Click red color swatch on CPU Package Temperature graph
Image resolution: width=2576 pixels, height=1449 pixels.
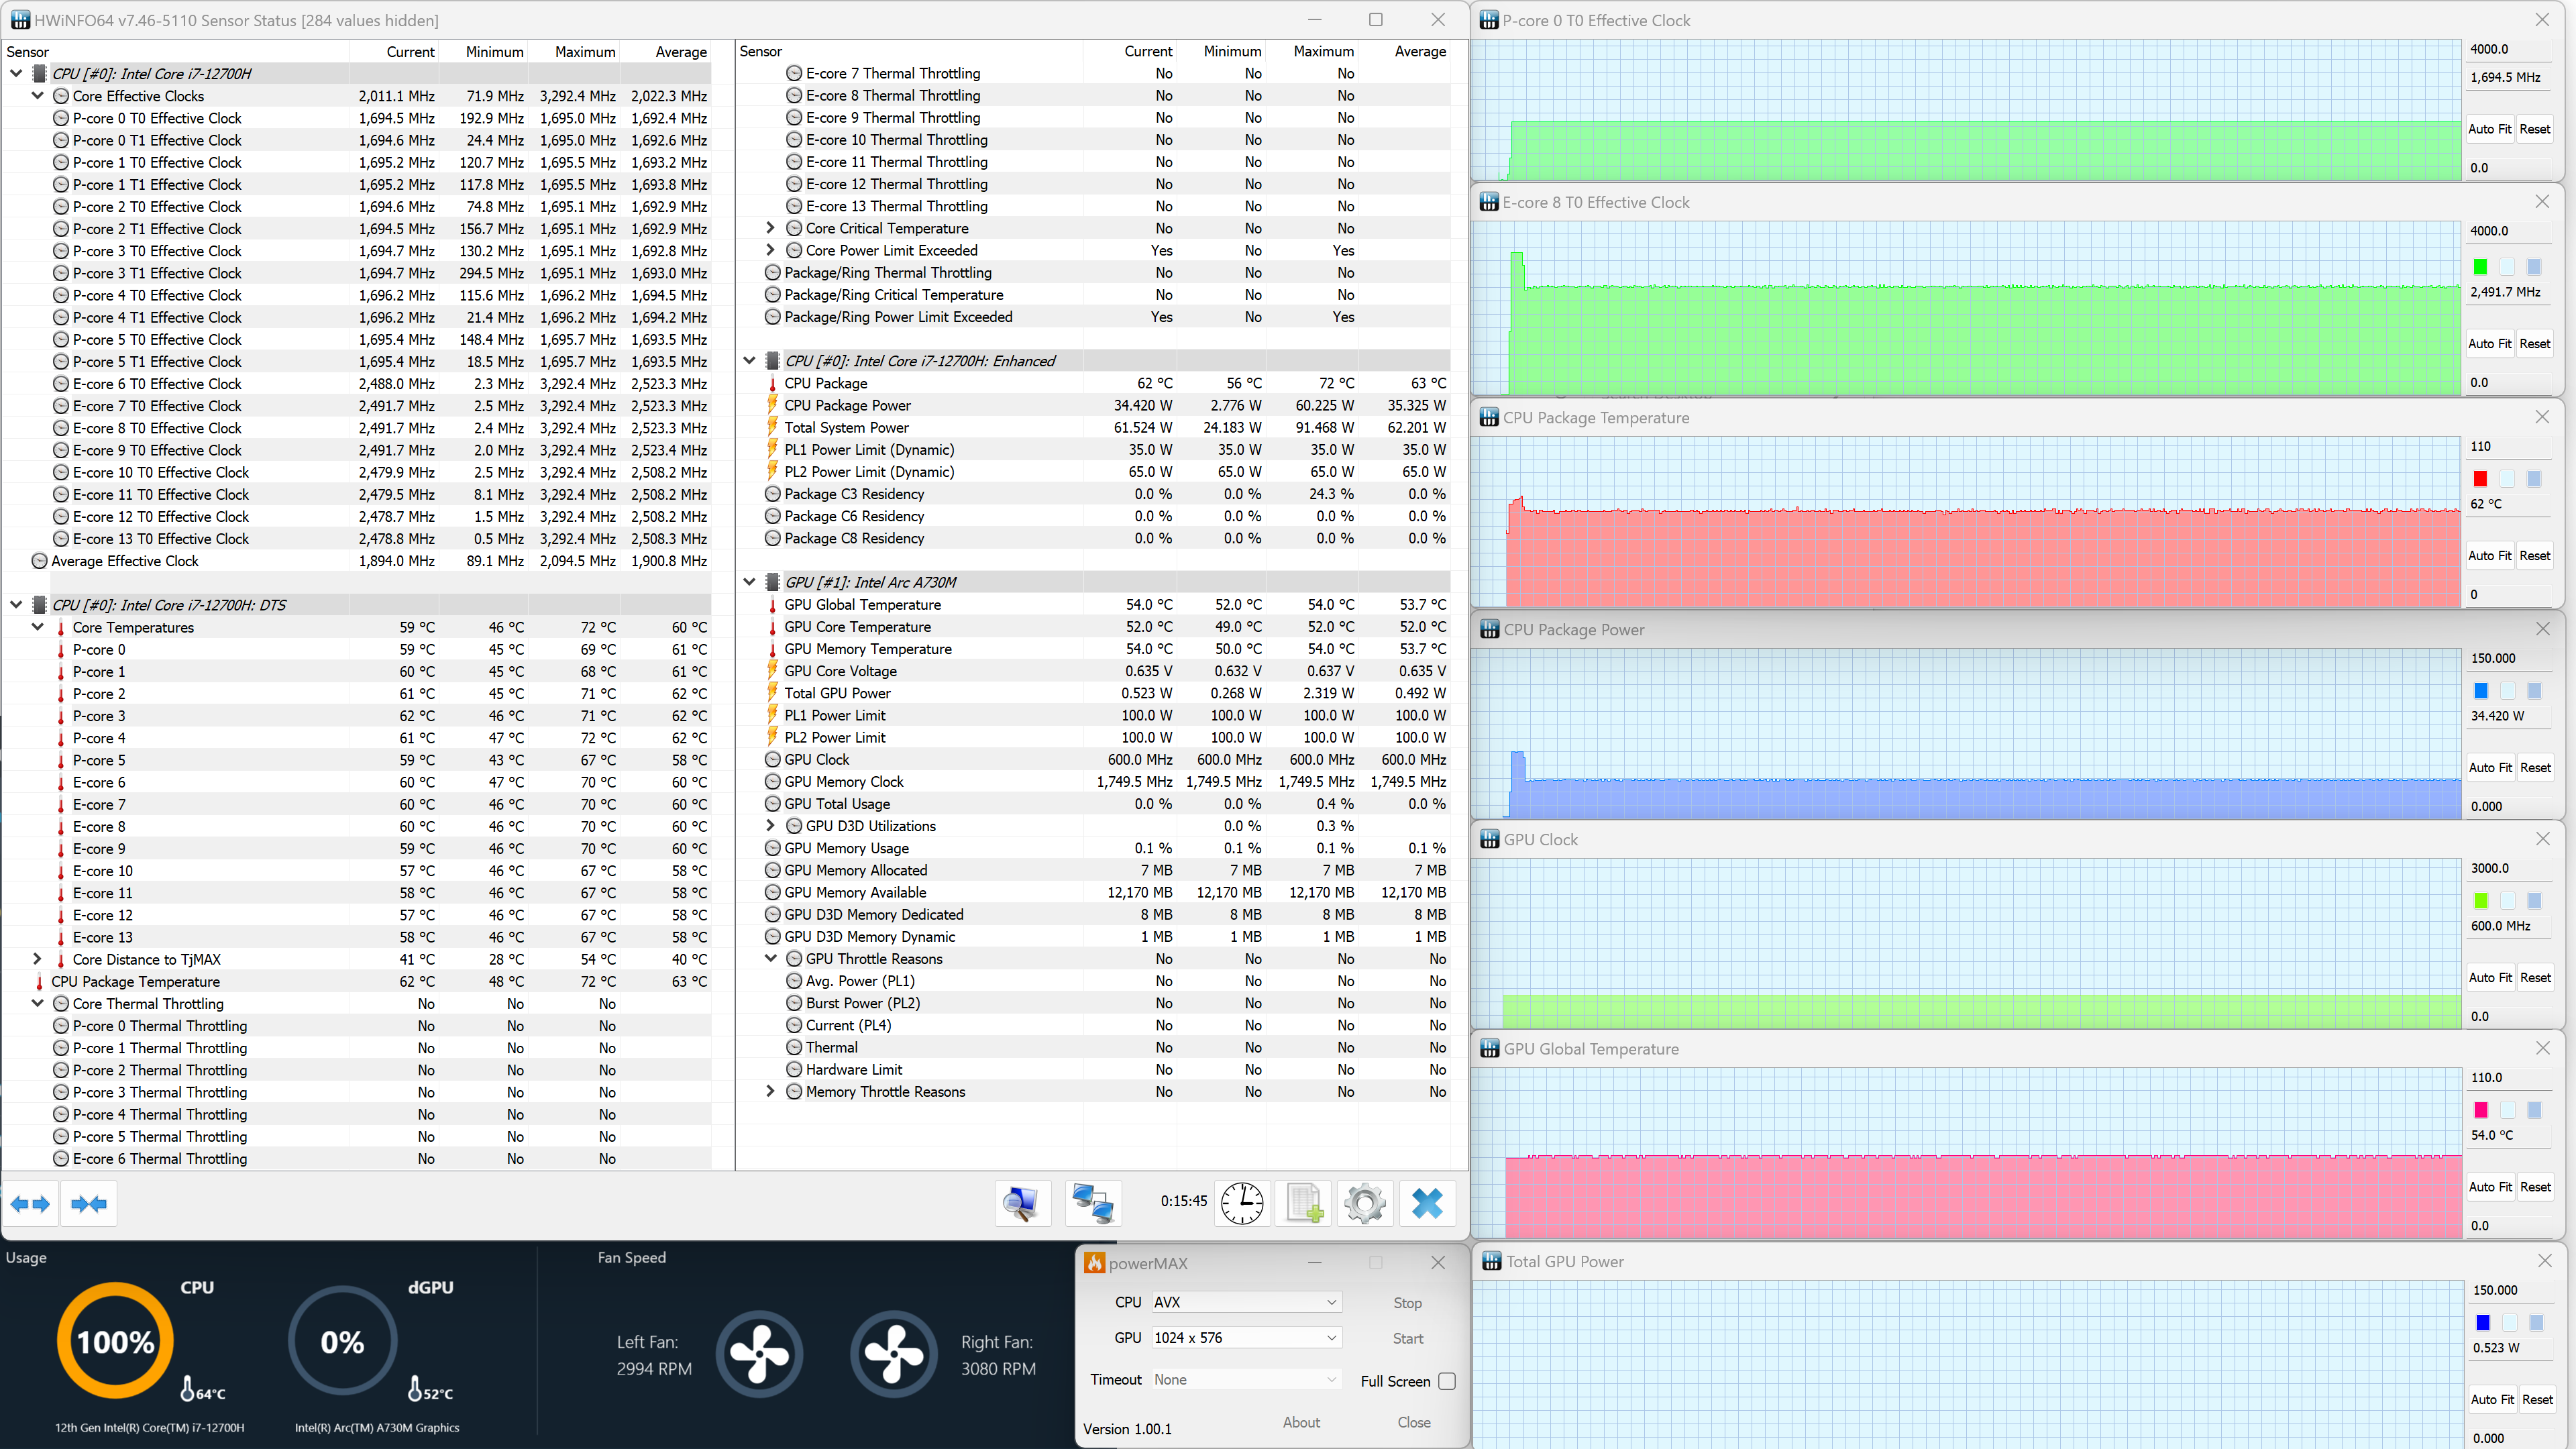click(2480, 479)
